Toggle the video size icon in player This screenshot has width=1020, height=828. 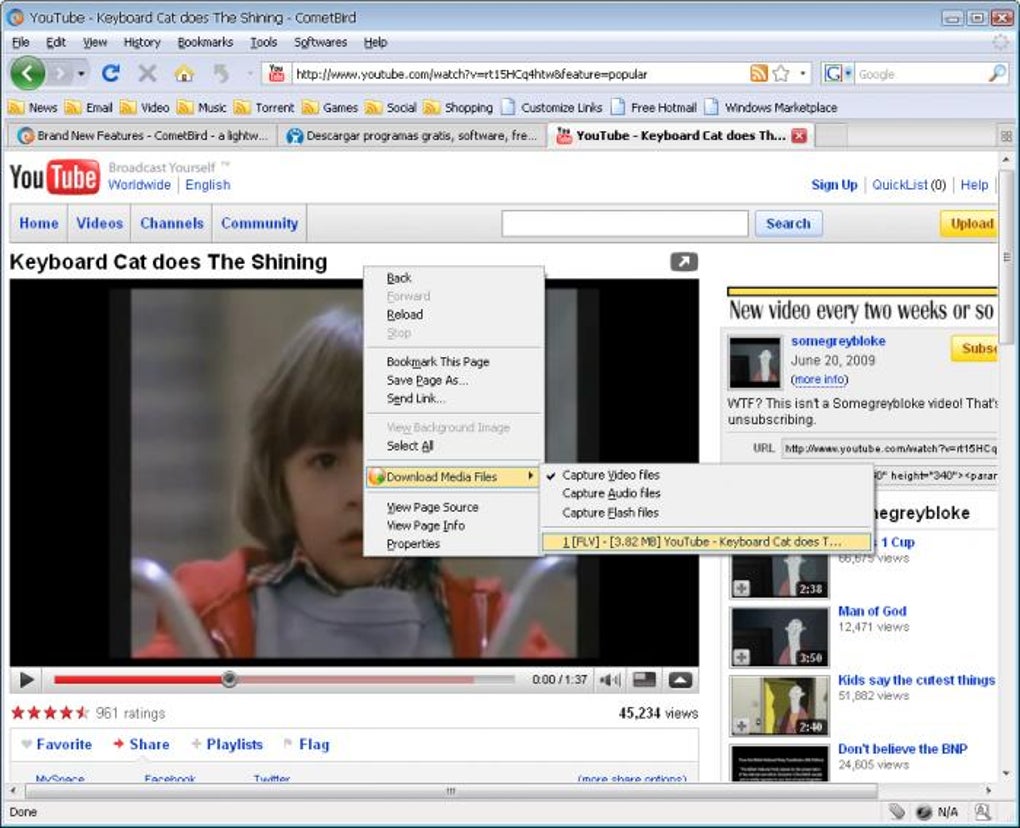click(645, 680)
